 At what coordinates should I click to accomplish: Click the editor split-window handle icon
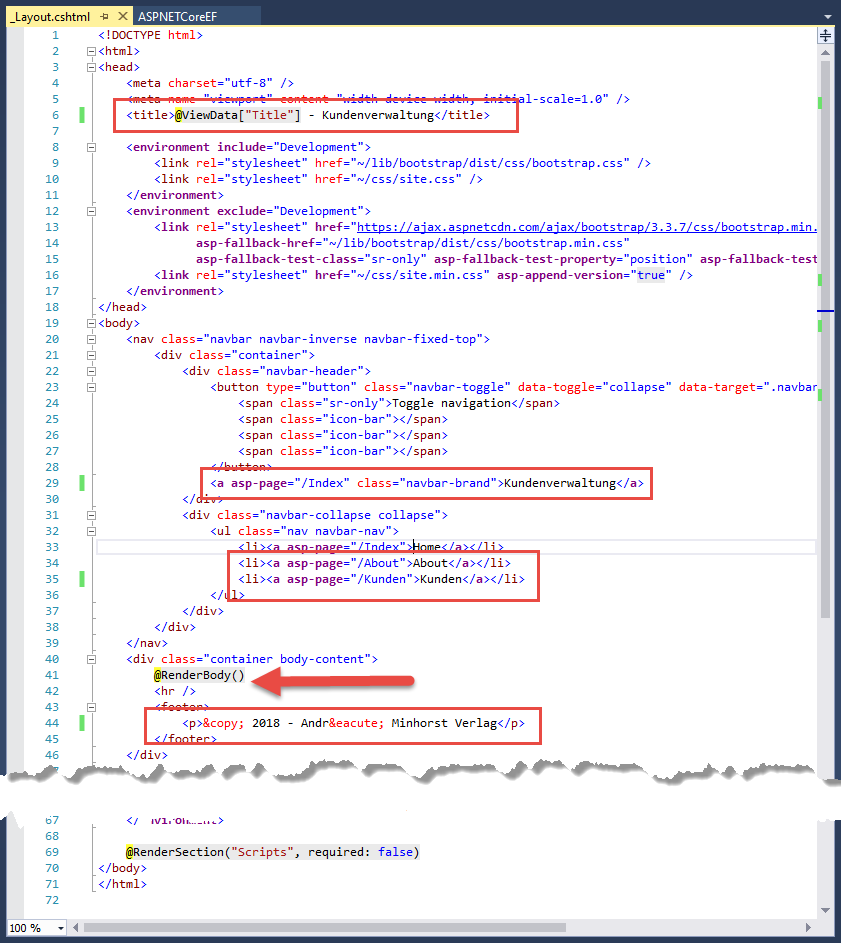825,36
